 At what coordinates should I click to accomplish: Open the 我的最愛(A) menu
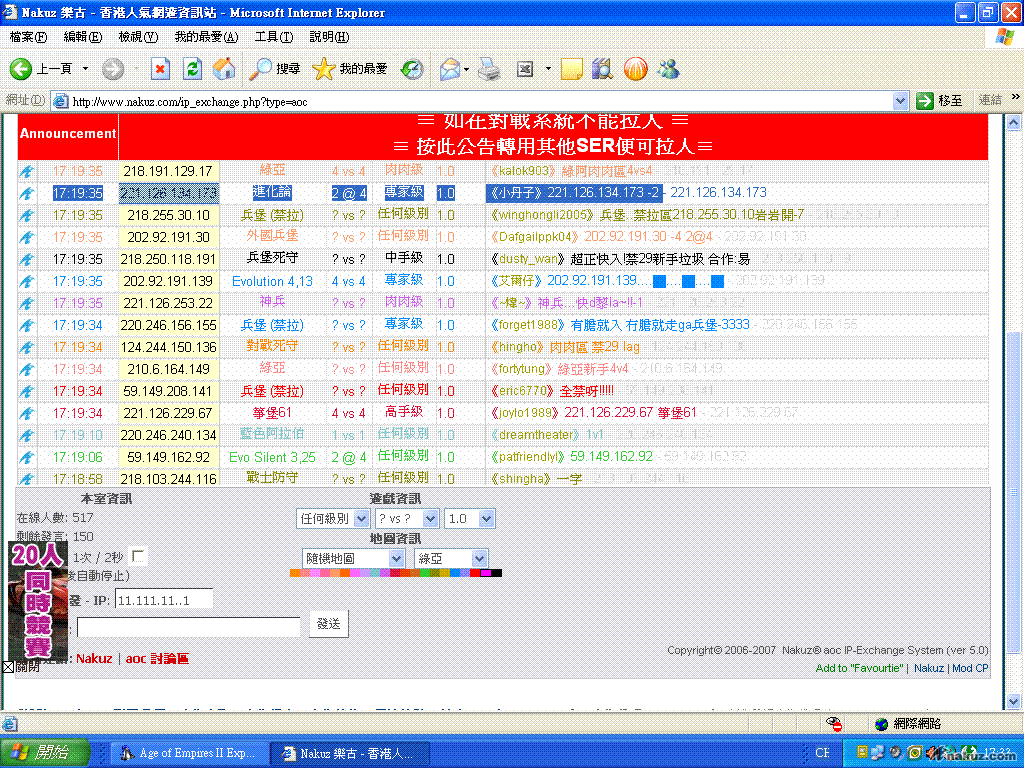coord(206,37)
